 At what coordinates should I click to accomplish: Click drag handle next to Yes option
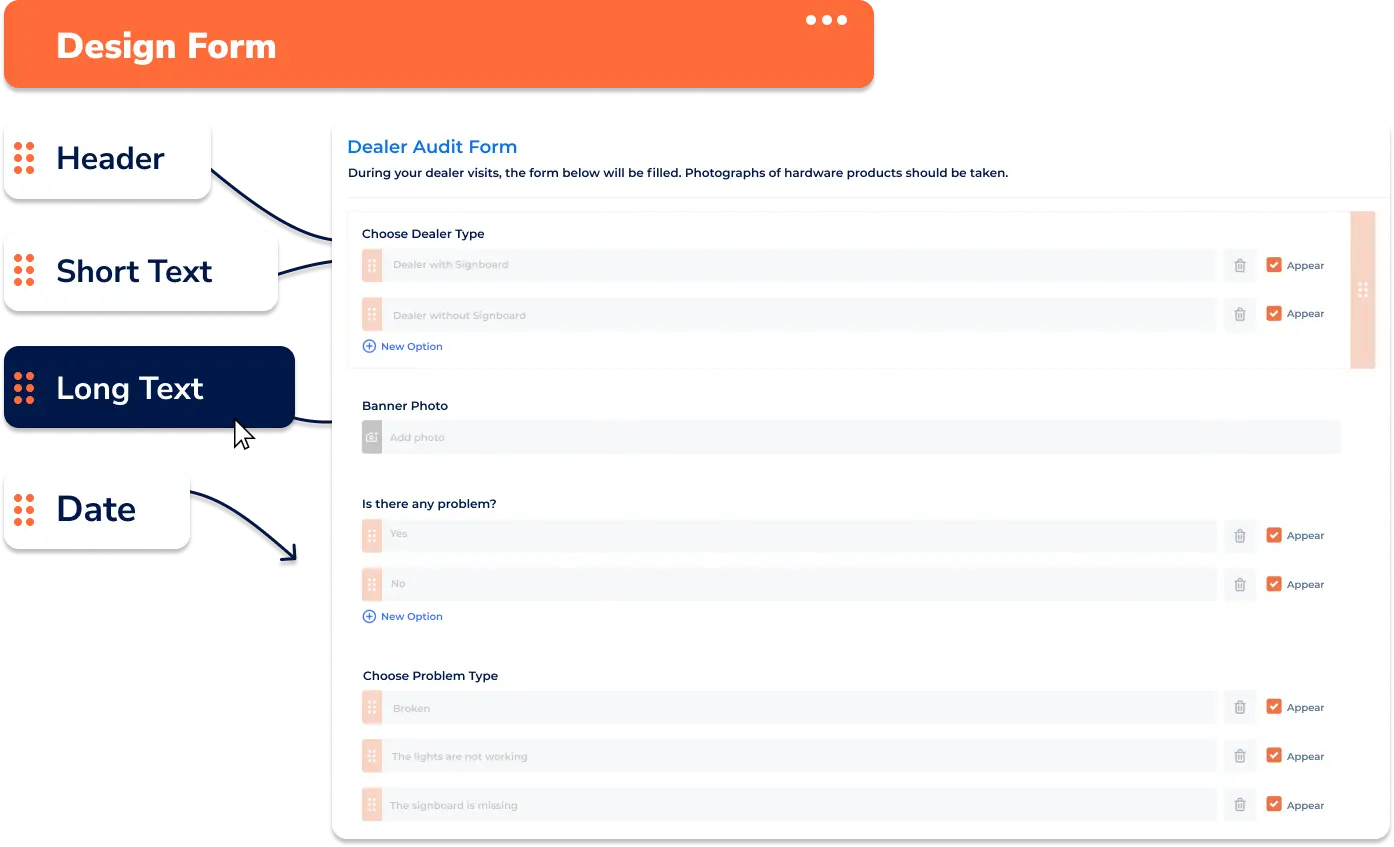click(372, 535)
